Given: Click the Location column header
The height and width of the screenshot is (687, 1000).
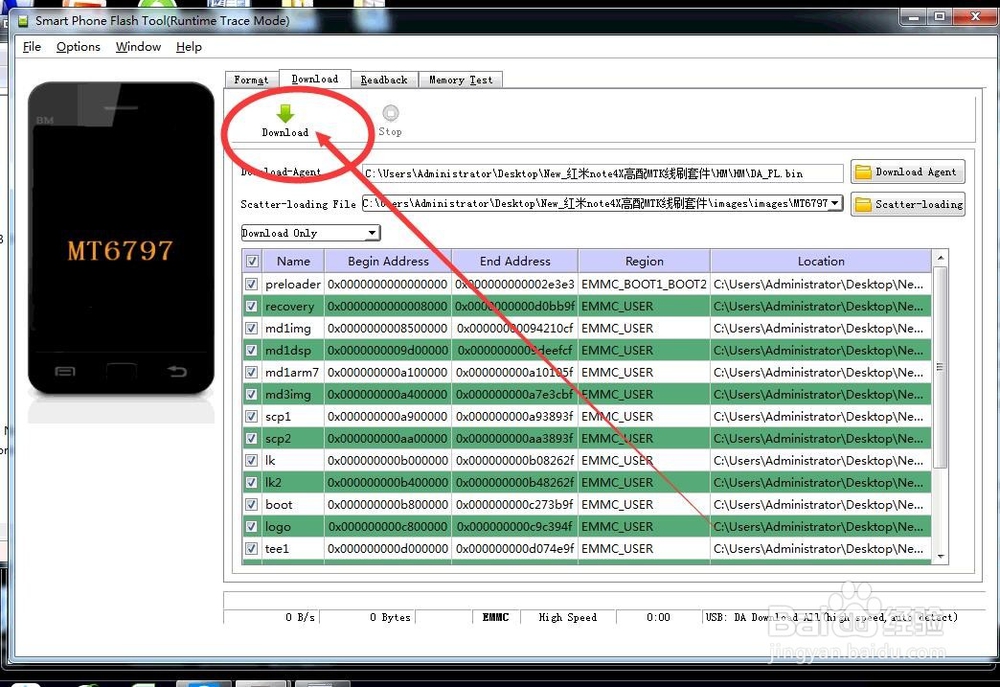Looking at the screenshot, I should (x=821, y=261).
